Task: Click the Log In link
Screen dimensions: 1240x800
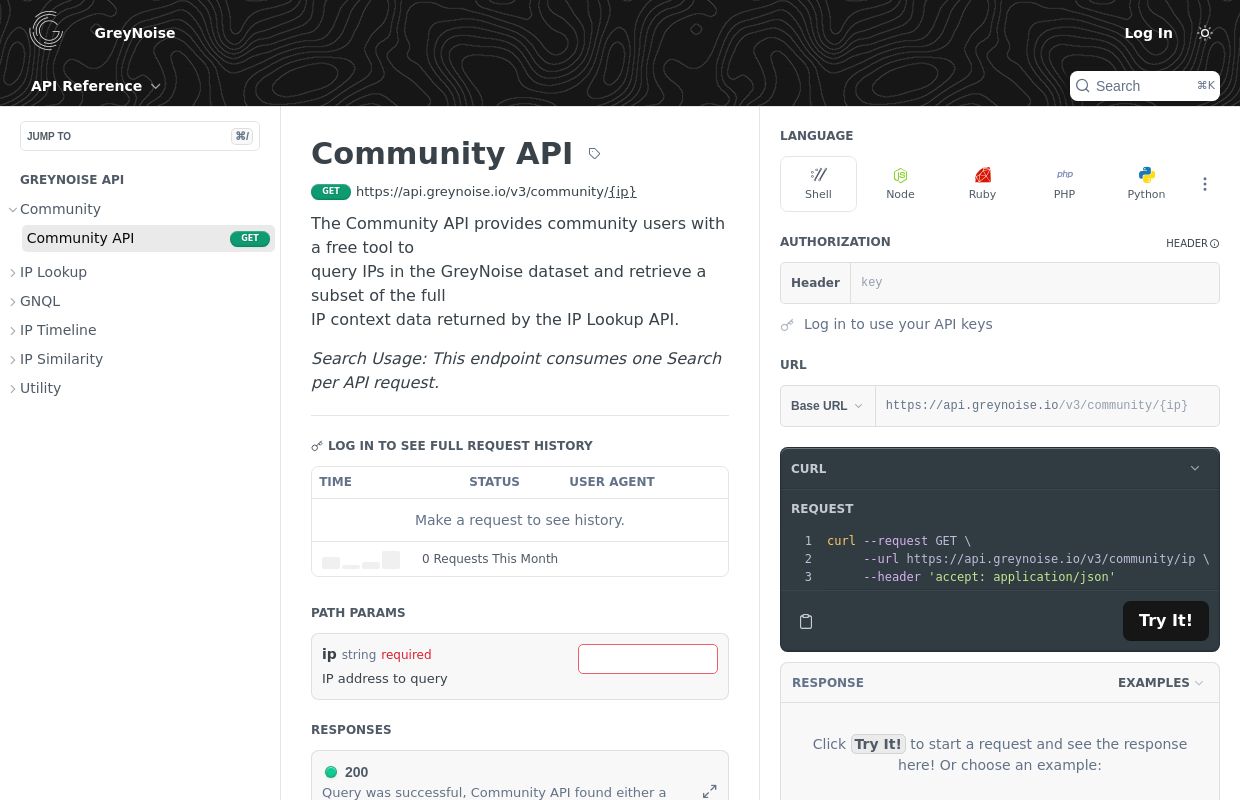Action: (1148, 33)
